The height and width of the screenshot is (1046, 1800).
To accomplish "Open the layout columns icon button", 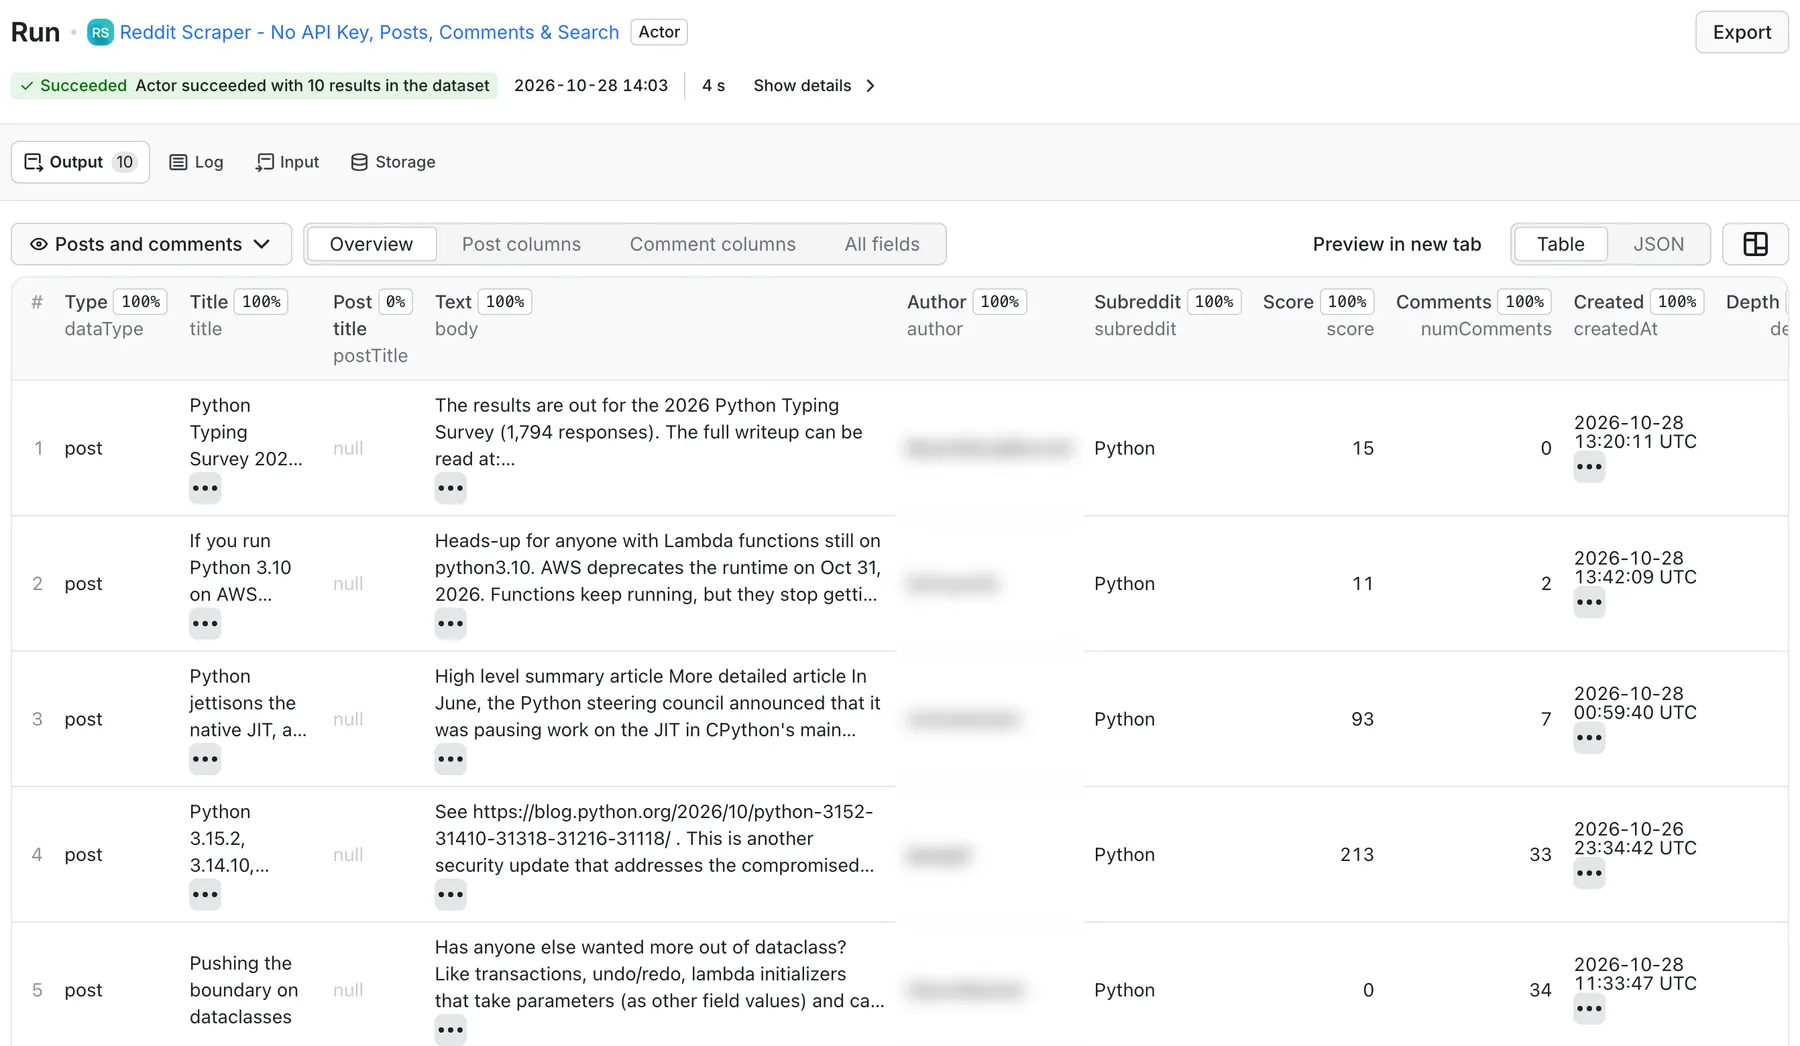I will pos(1755,244).
